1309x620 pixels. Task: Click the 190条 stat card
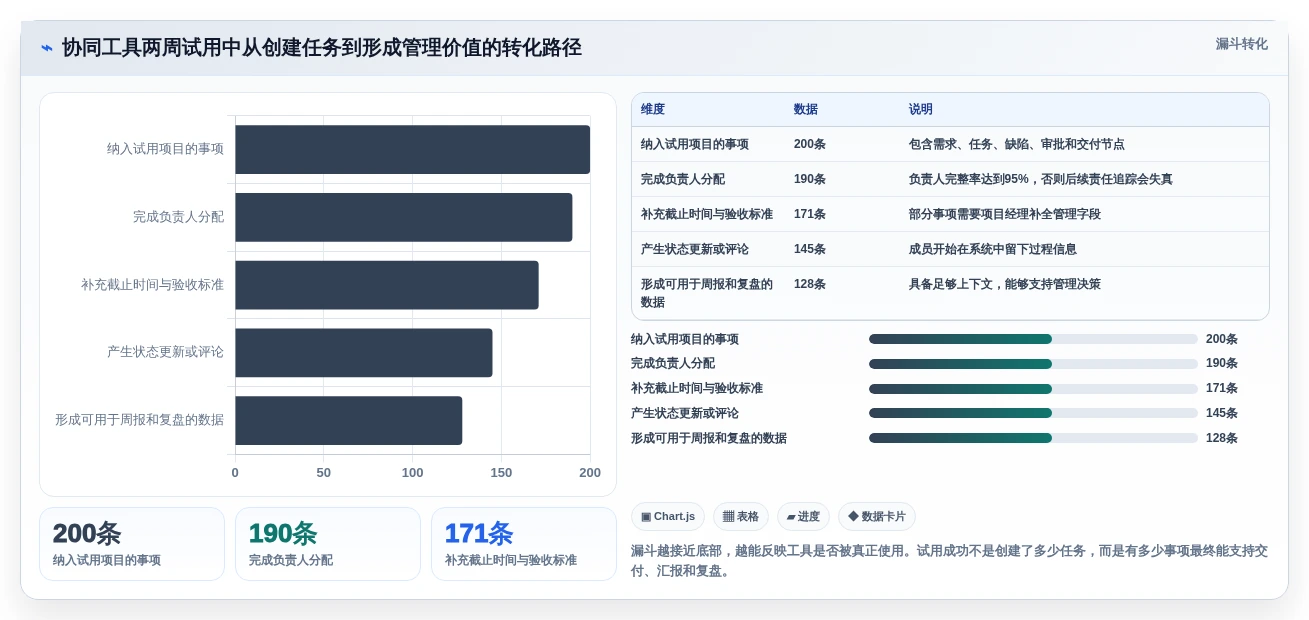(x=328, y=544)
